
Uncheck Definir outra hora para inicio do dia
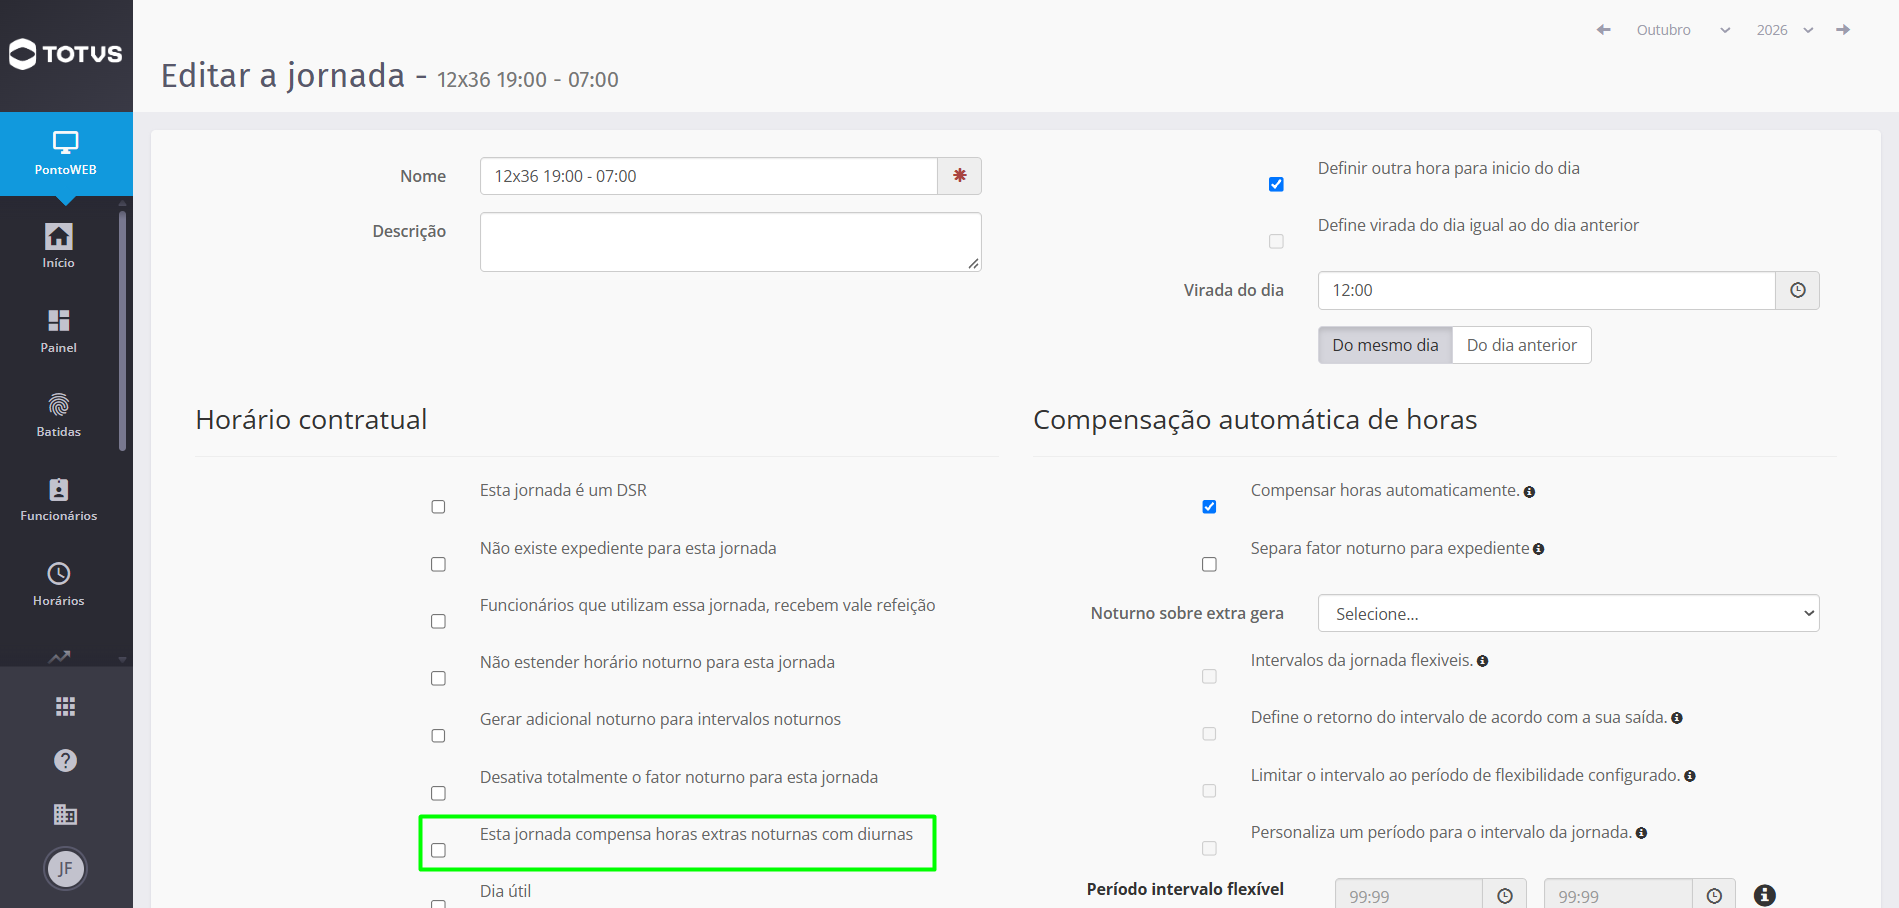tap(1276, 184)
